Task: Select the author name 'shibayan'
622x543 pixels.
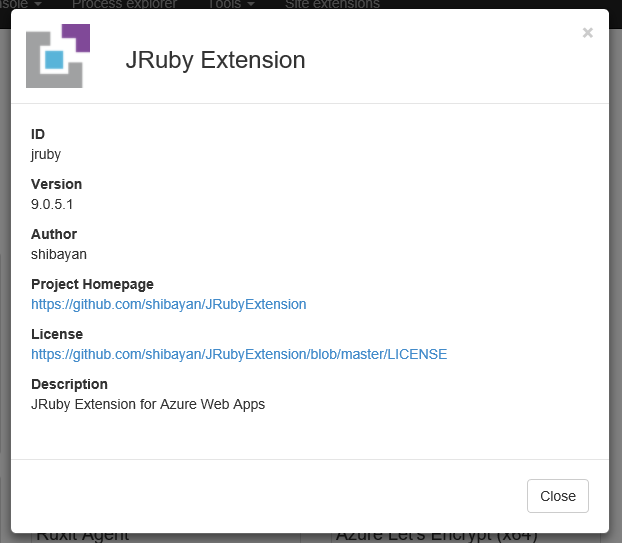Action: 59,254
